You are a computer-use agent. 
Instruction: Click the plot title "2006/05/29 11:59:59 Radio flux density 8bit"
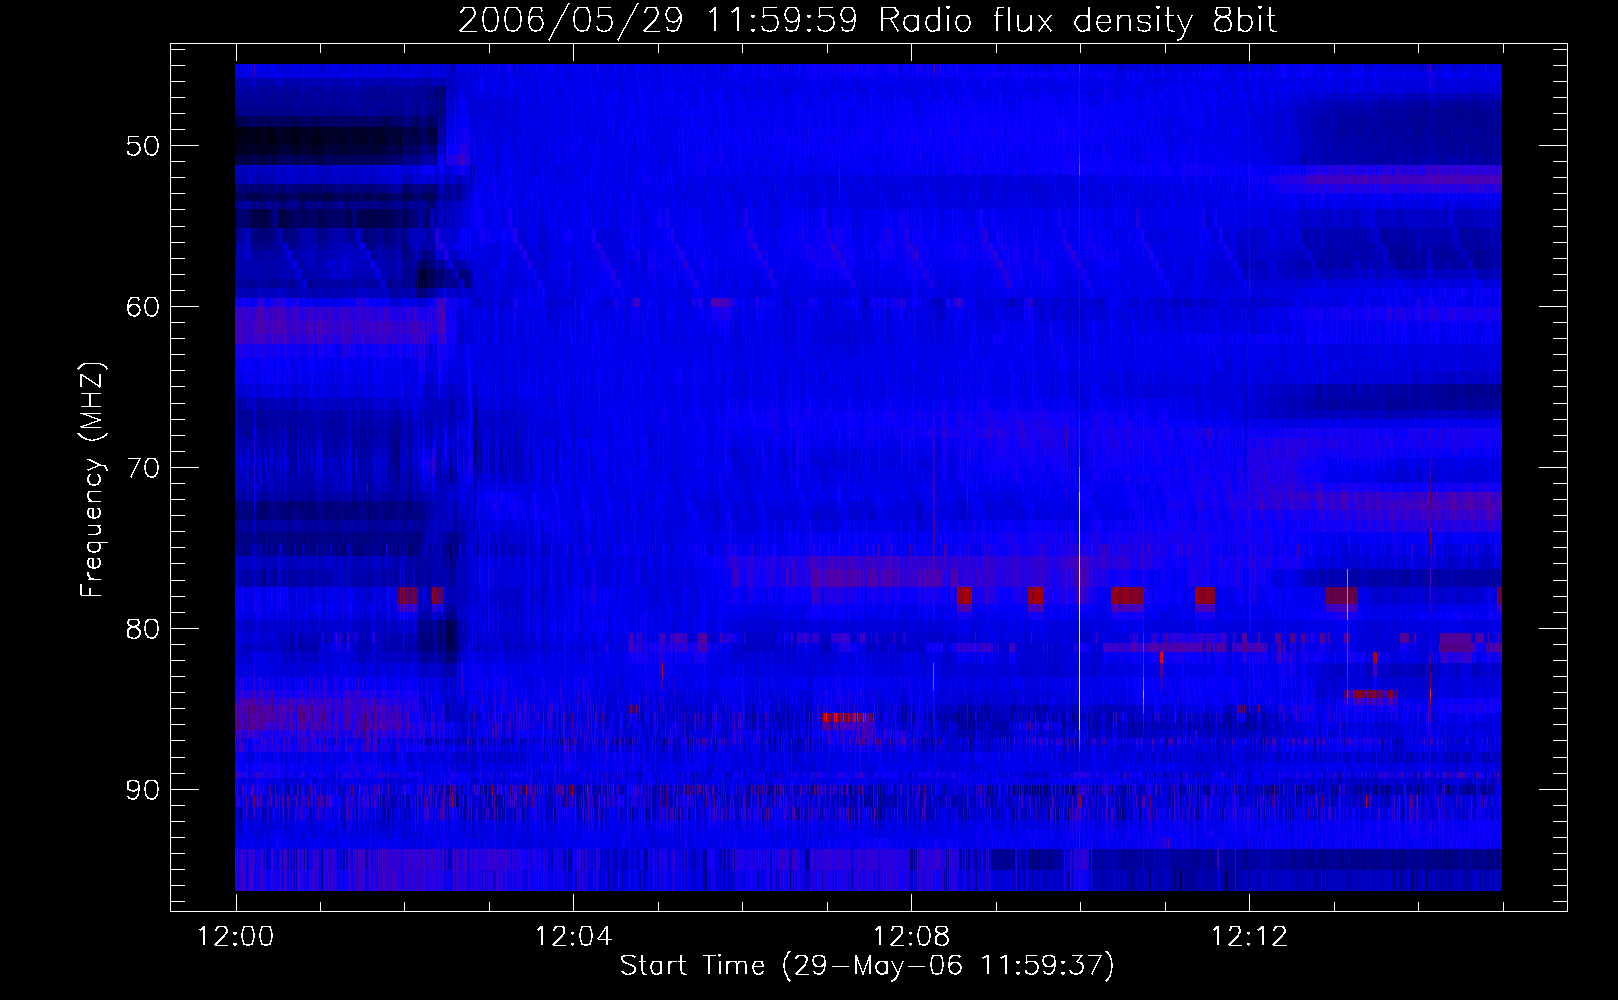(867, 20)
